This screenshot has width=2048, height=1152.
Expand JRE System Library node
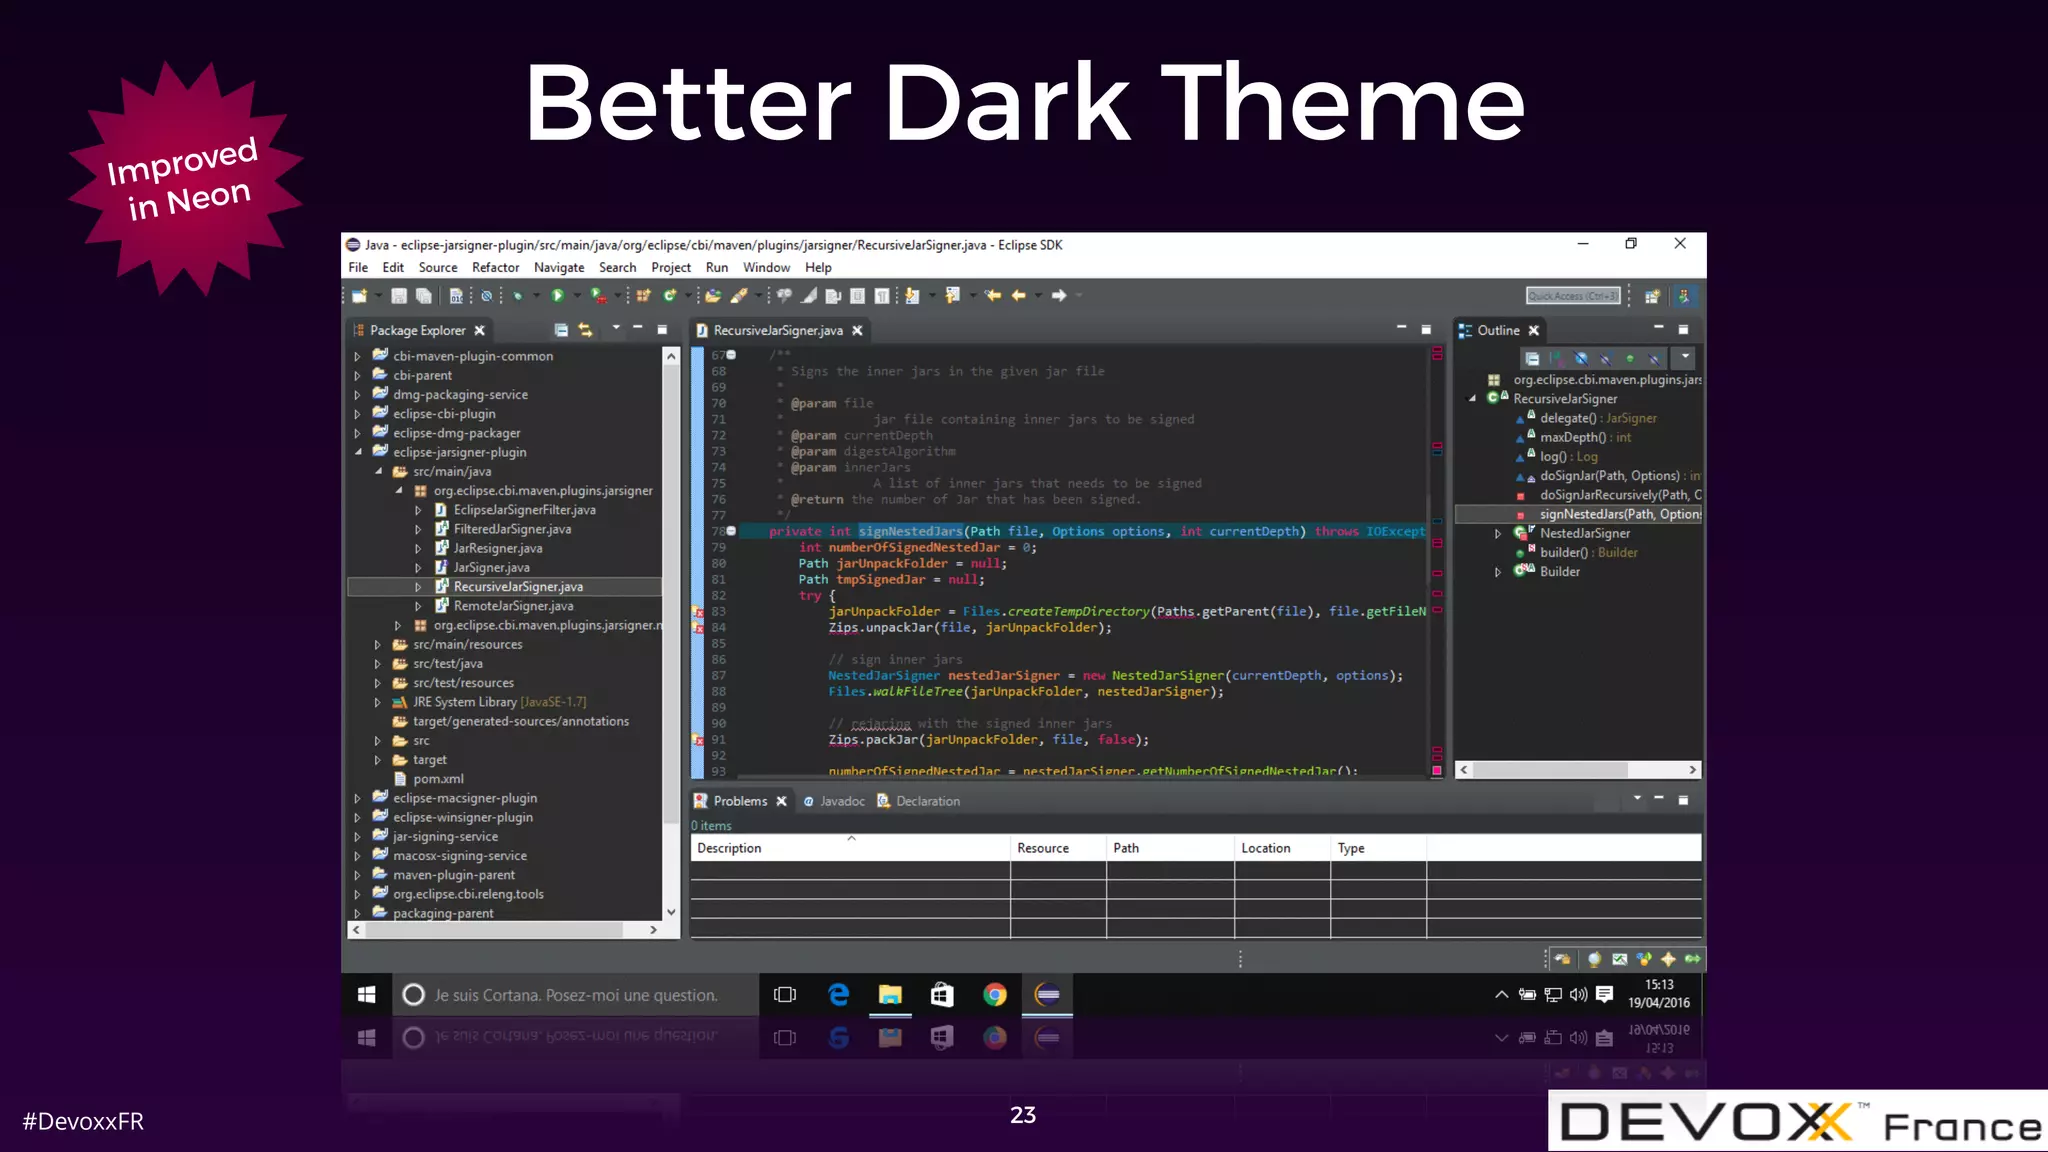[377, 702]
